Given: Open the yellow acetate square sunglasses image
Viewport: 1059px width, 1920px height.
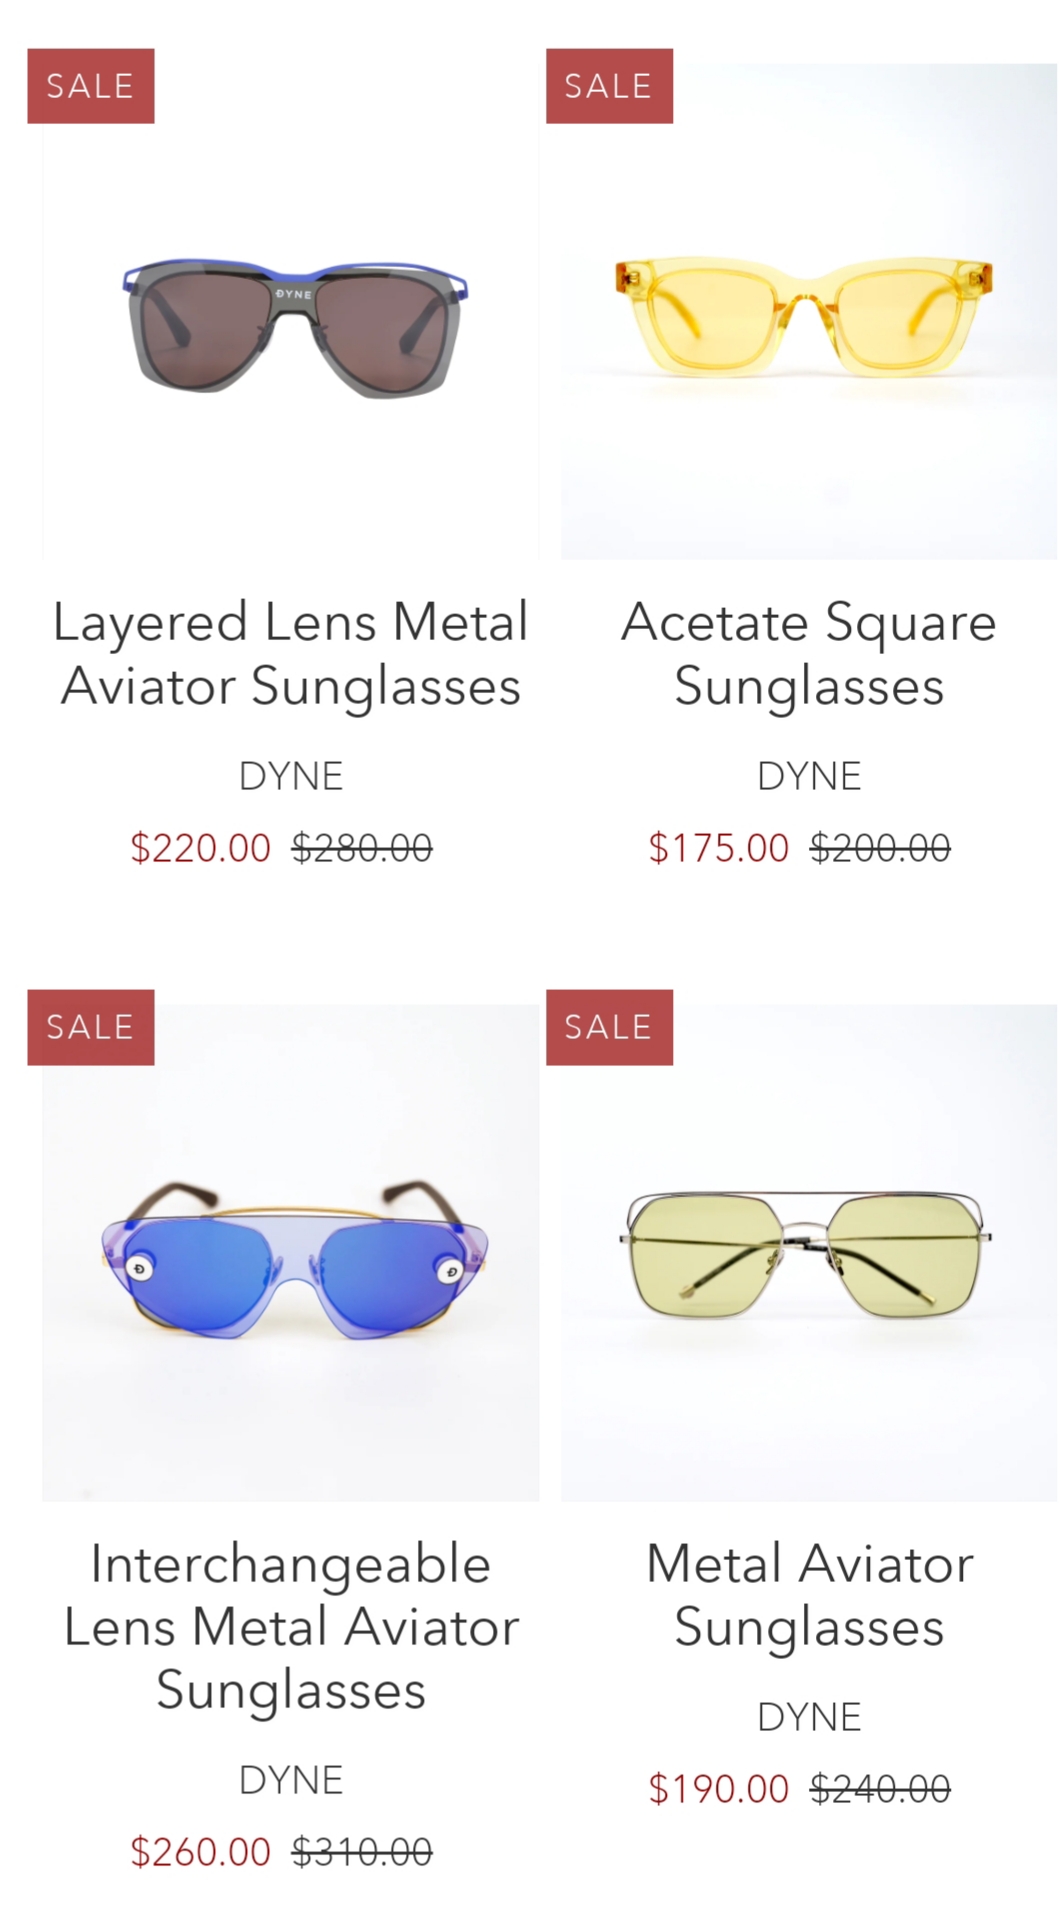Looking at the screenshot, I should 808,311.
